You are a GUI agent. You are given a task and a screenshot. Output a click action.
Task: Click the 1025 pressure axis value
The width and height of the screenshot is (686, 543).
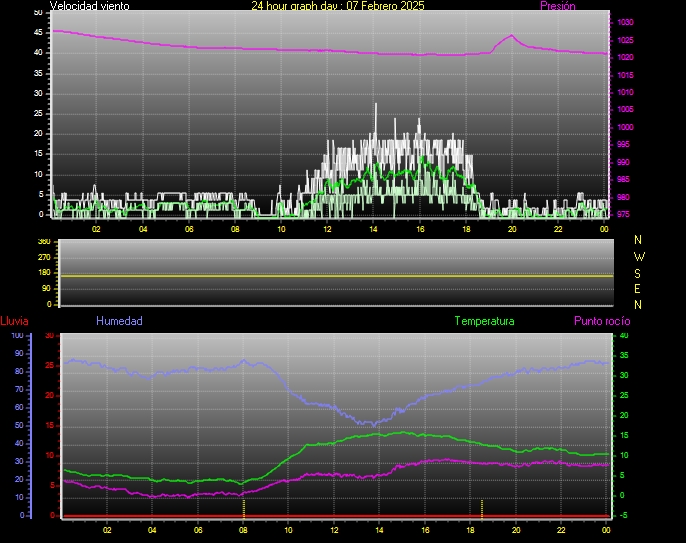(625, 40)
